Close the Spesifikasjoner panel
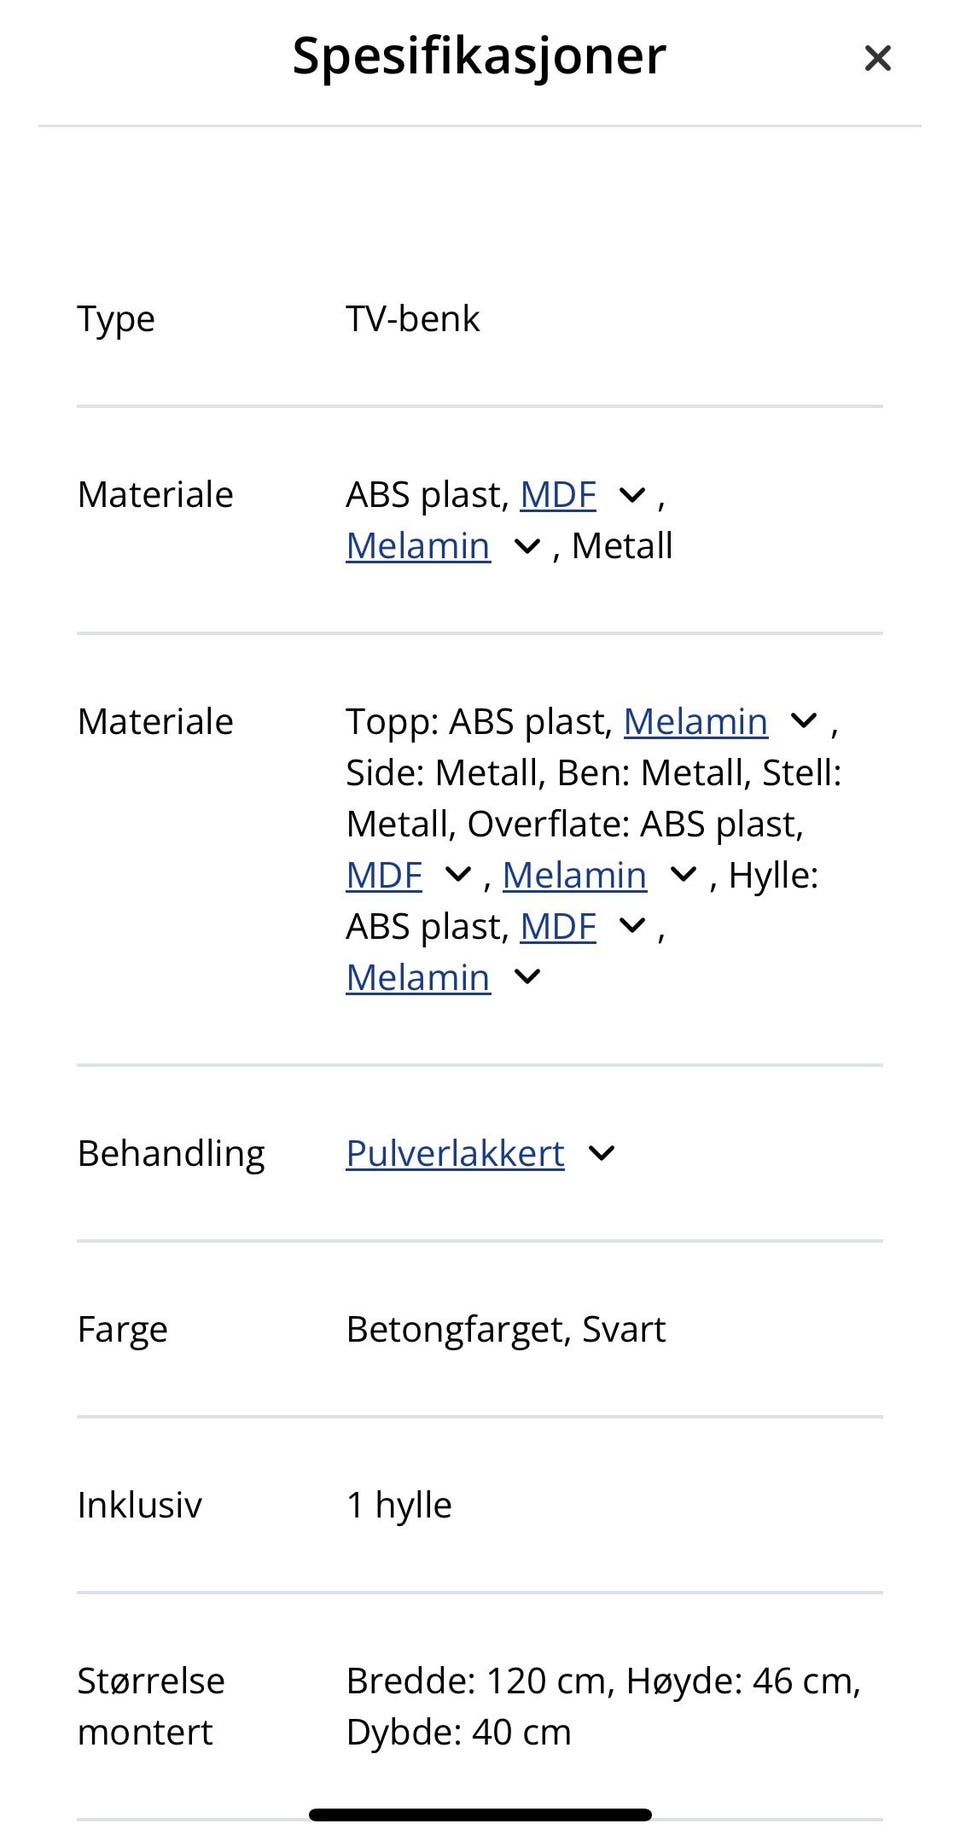The image size is (960, 1841). click(x=877, y=58)
